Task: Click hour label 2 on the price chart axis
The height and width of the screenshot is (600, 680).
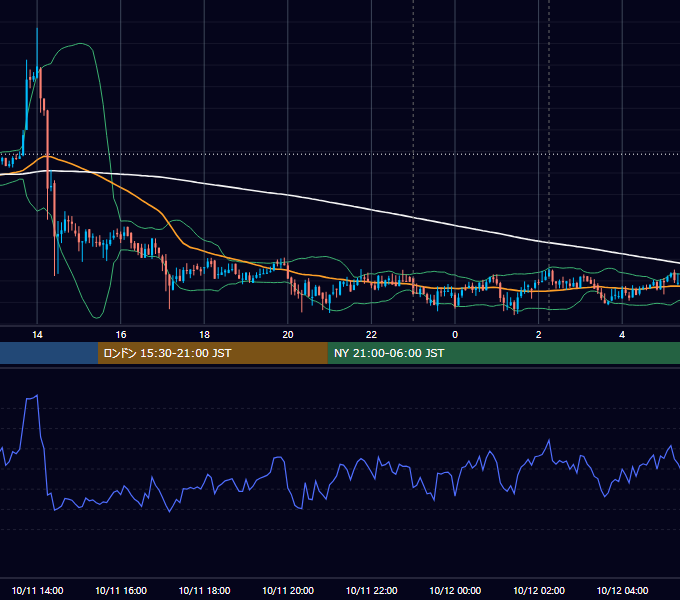Action: (x=539, y=335)
